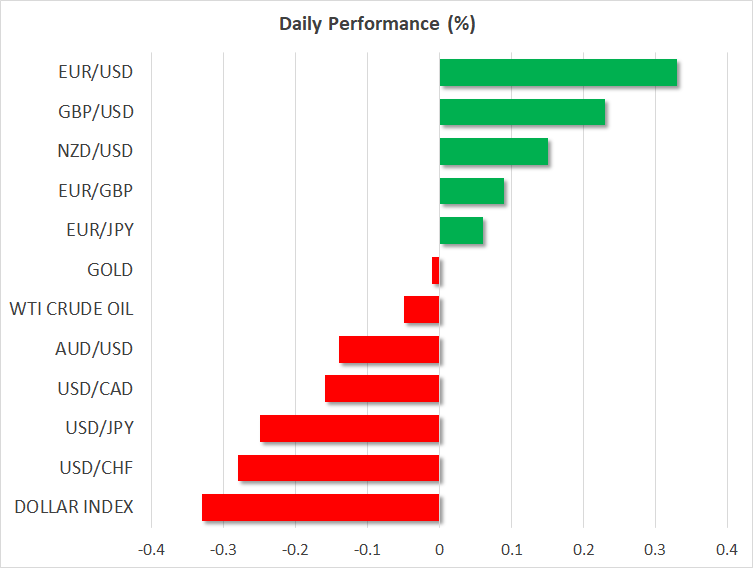Click the DOLLAR INDEX axis label
Image resolution: width=753 pixels, height=568 pixels.
(74, 507)
